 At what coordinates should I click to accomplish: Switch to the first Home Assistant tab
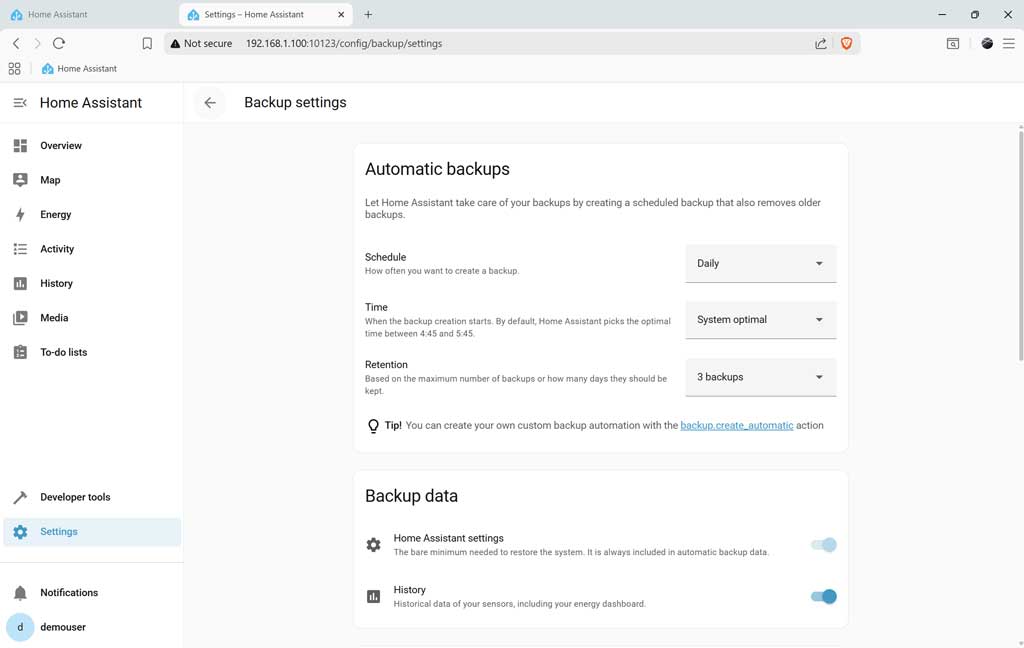point(88,14)
